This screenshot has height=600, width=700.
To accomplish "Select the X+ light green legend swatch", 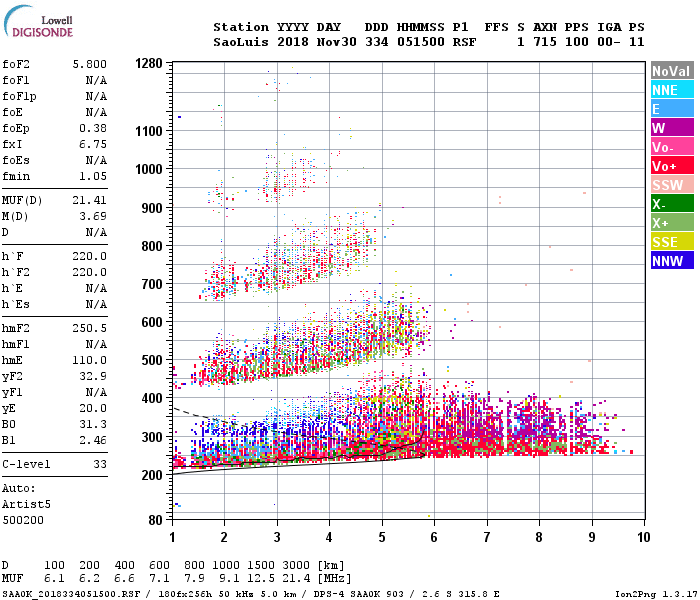I will tap(672, 223).
